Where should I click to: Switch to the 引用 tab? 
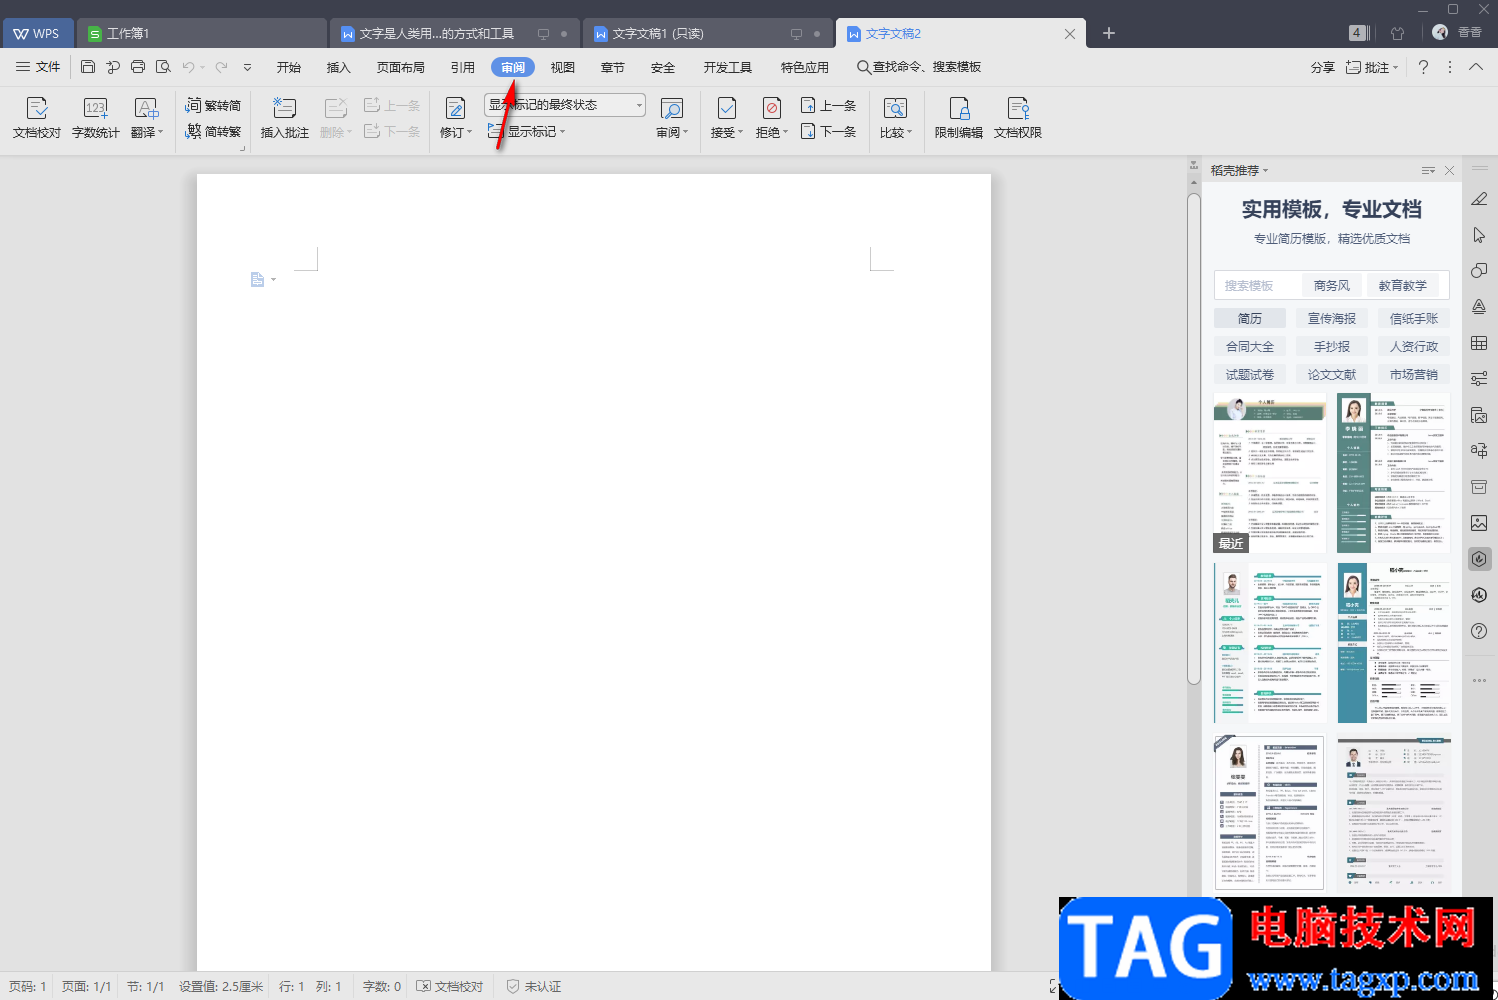462,67
